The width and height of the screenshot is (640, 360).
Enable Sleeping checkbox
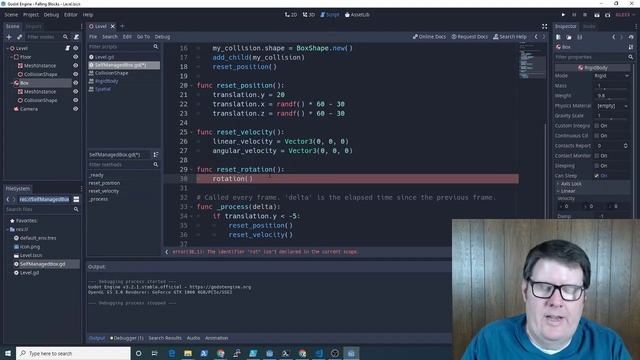597,166
